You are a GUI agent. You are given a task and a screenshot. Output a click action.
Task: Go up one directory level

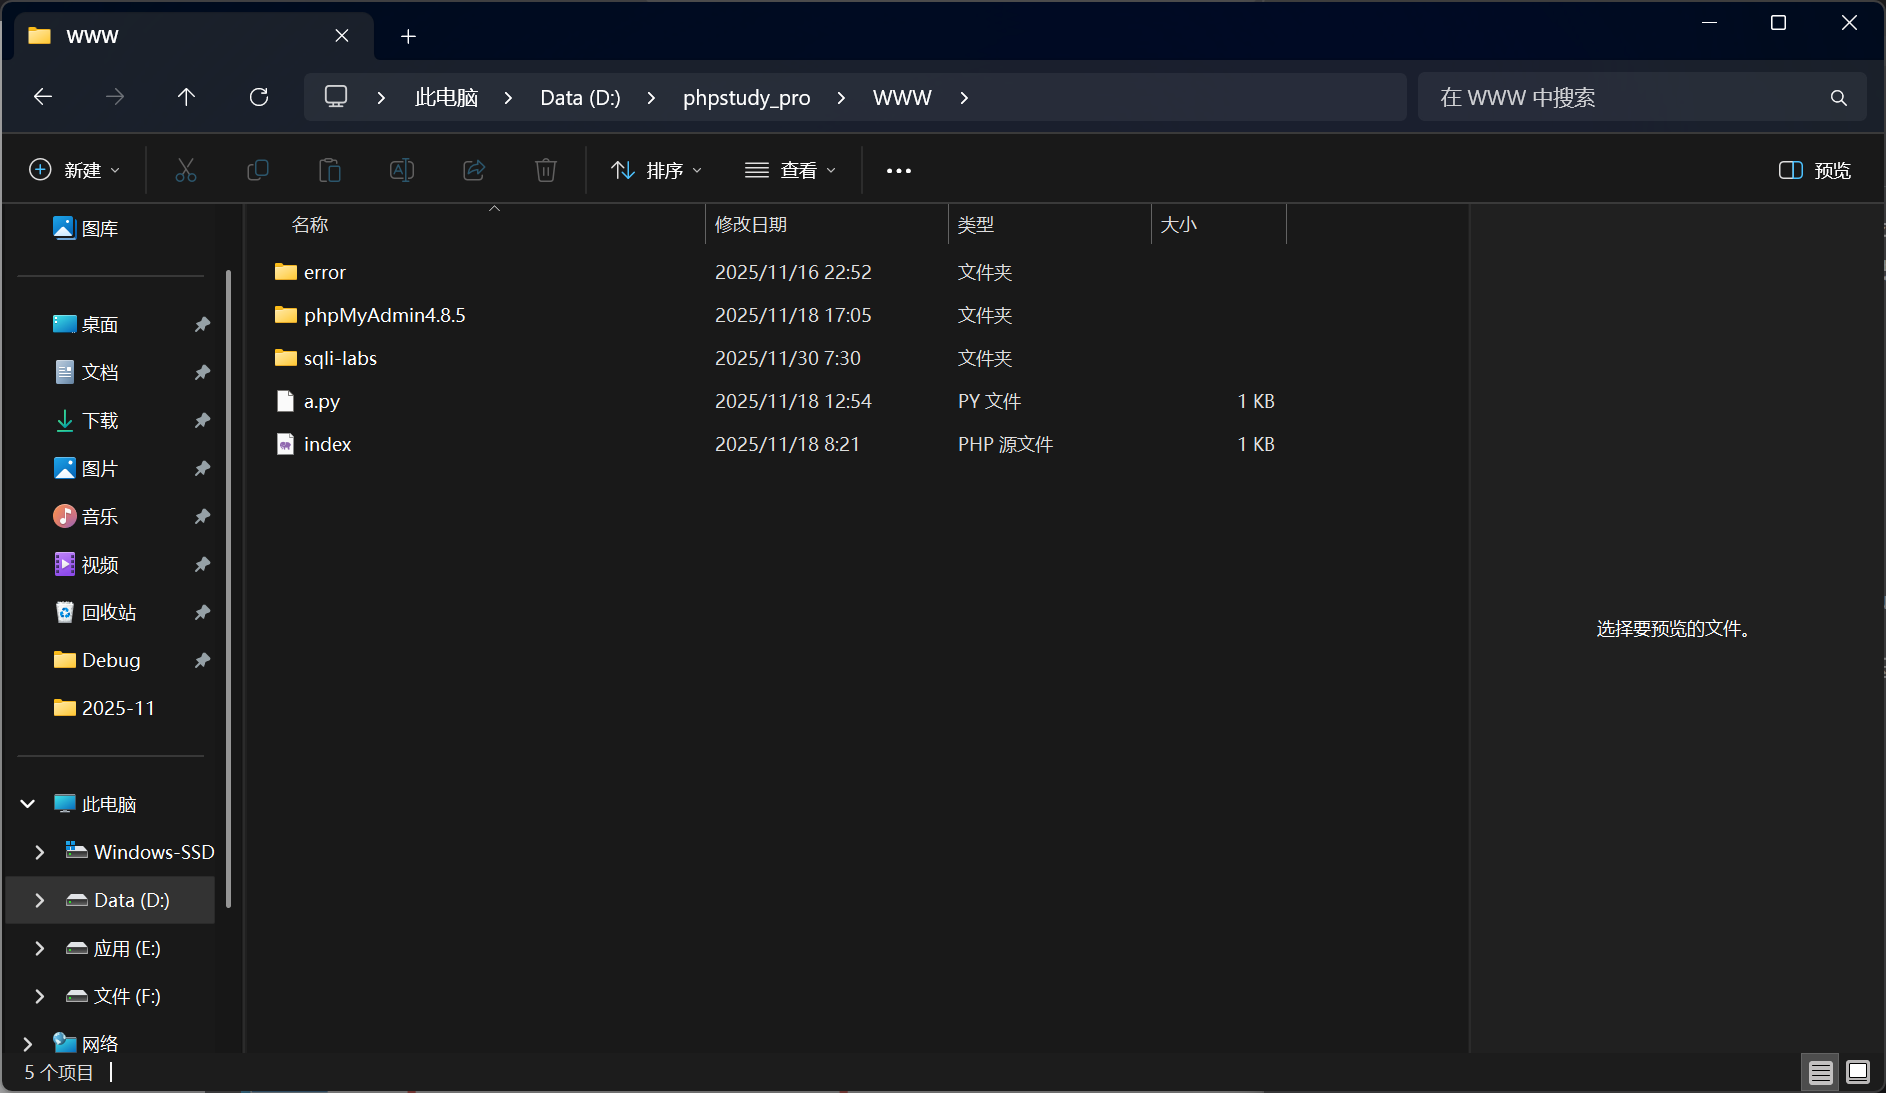click(186, 97)
